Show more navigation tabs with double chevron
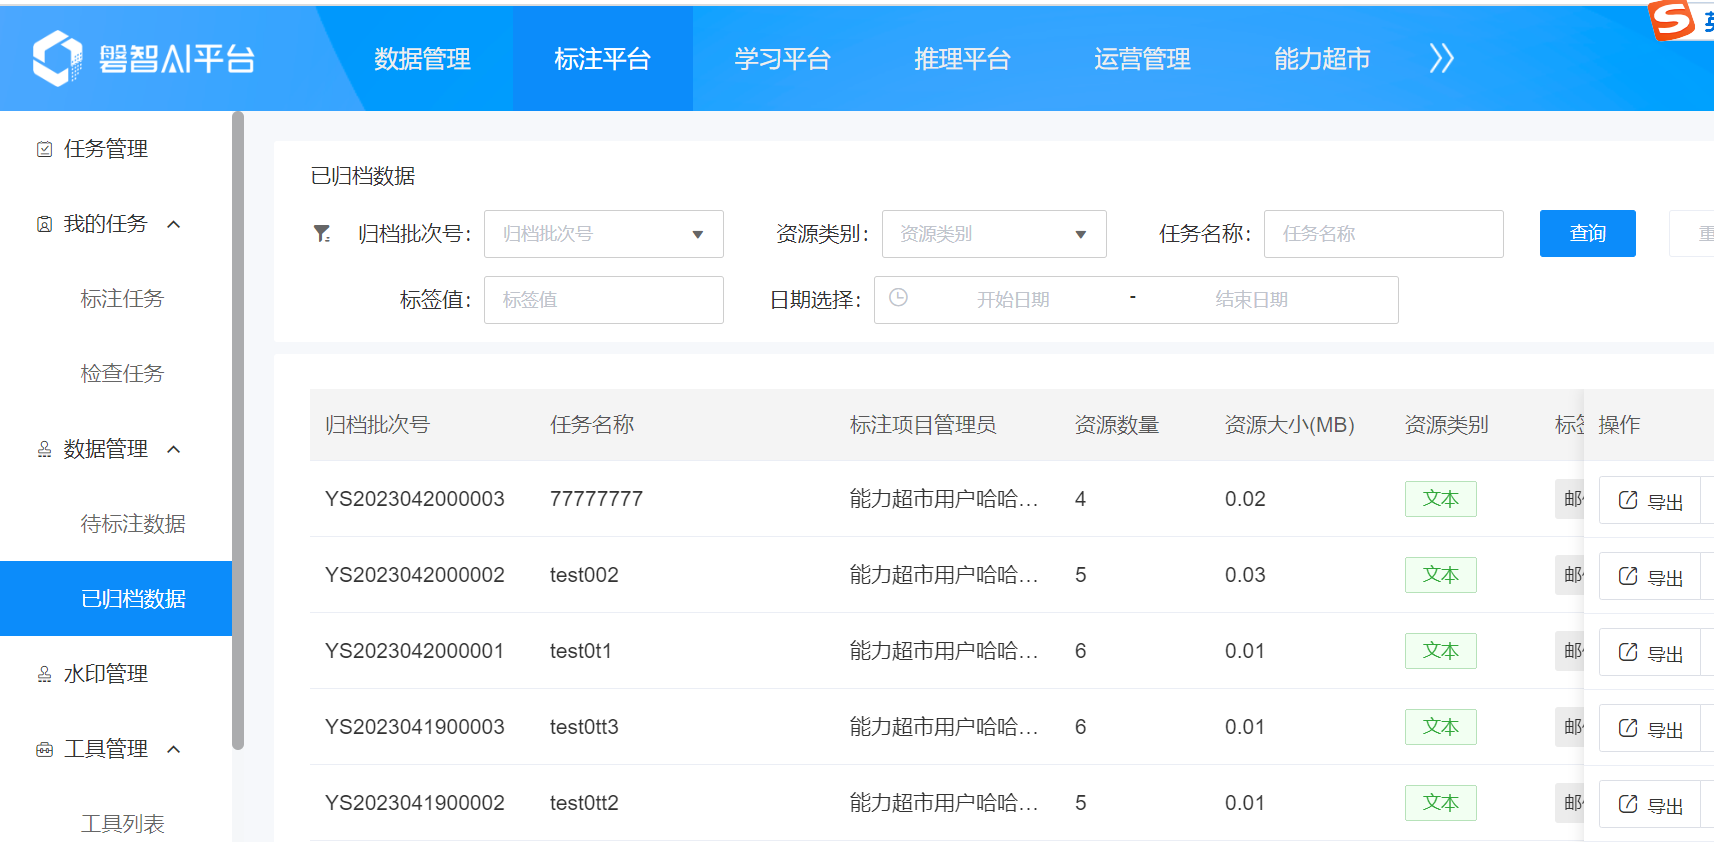This screenshot has height=842, width=1714. [x=1441, y=58]
